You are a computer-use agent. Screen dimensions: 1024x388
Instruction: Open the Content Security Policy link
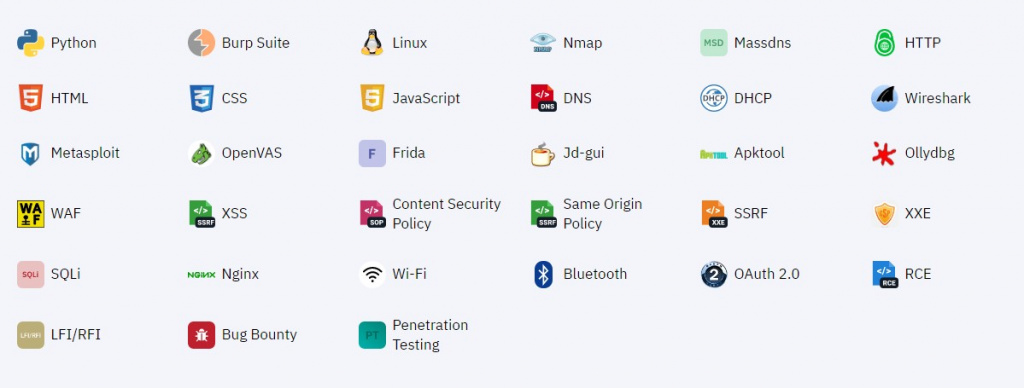click(x=430, y=214)
